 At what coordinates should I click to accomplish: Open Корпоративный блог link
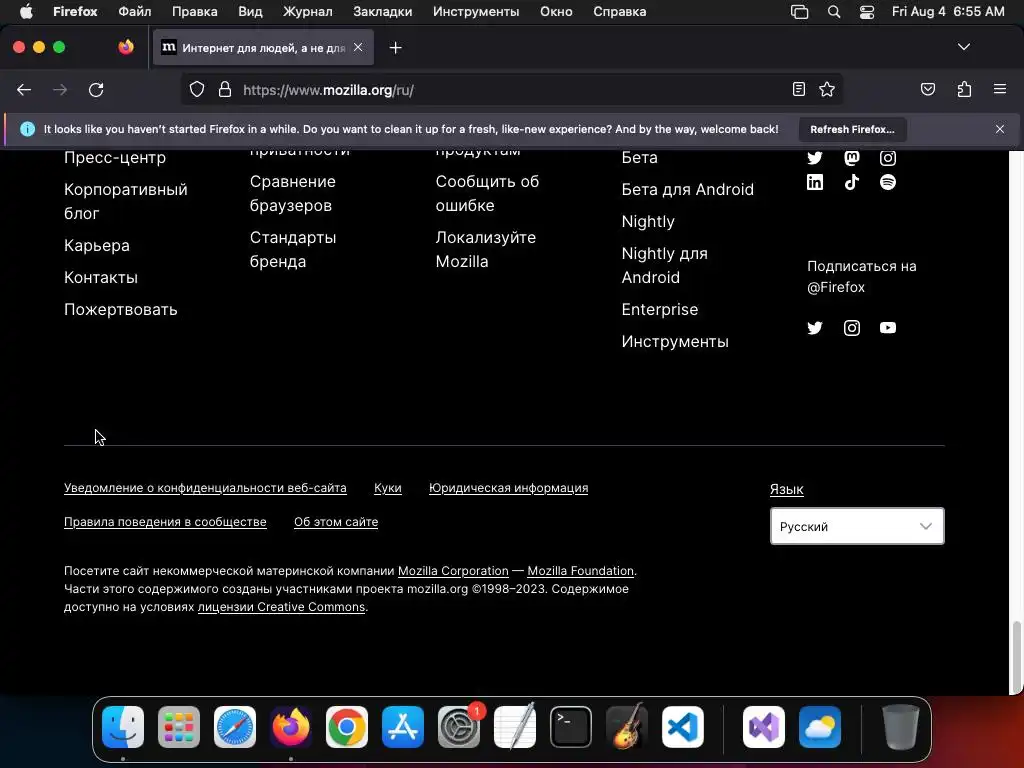(x=125, y=201)
